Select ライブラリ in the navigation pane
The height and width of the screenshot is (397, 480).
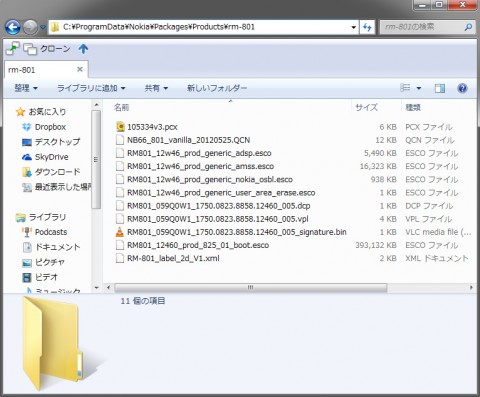(41, 217)
